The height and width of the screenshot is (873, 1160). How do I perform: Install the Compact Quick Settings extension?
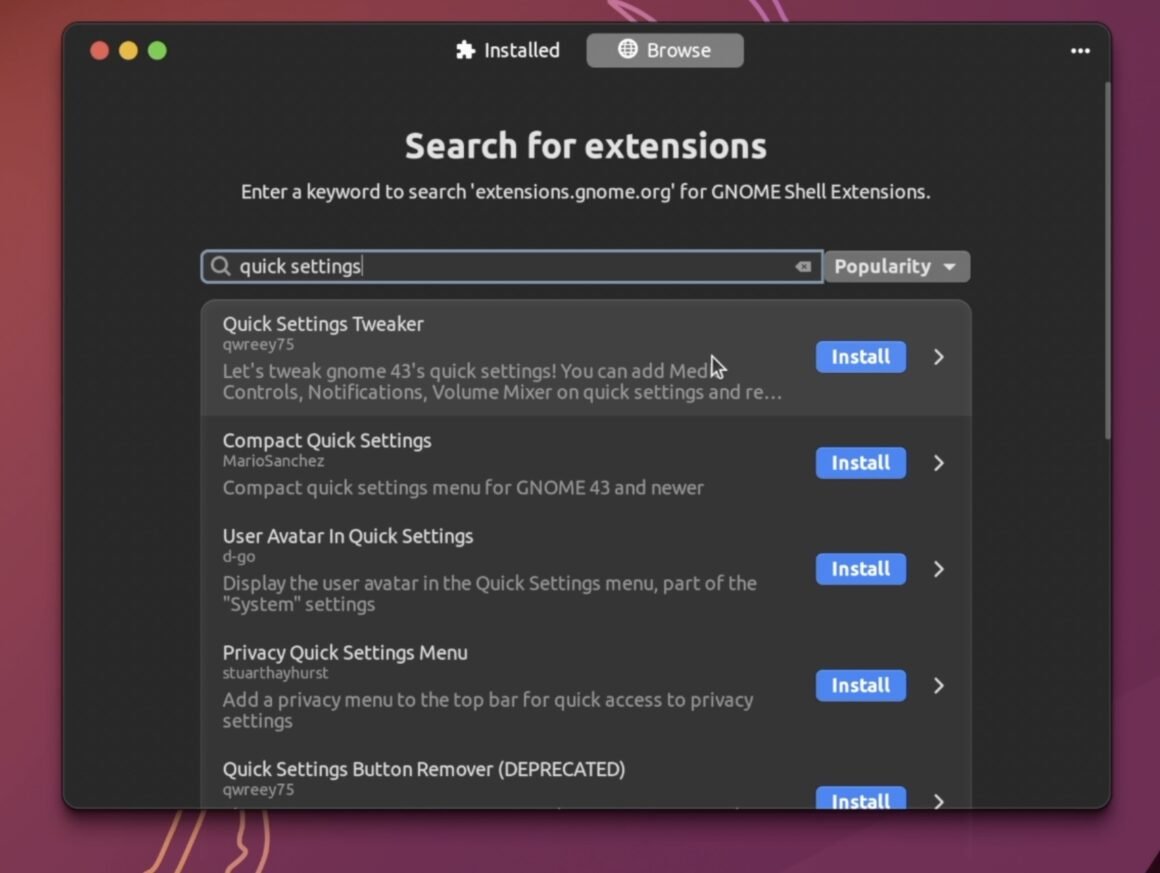860,463
